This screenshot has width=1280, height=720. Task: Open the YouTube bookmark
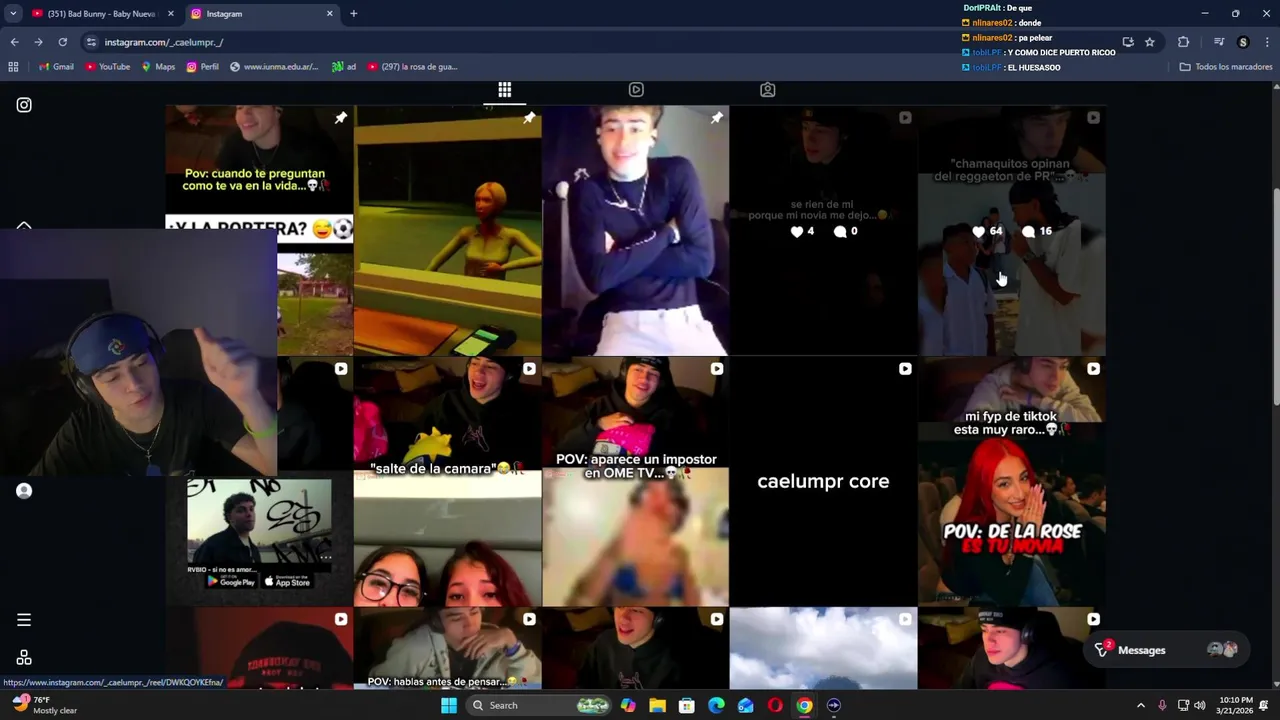click(x=108, y=67)
